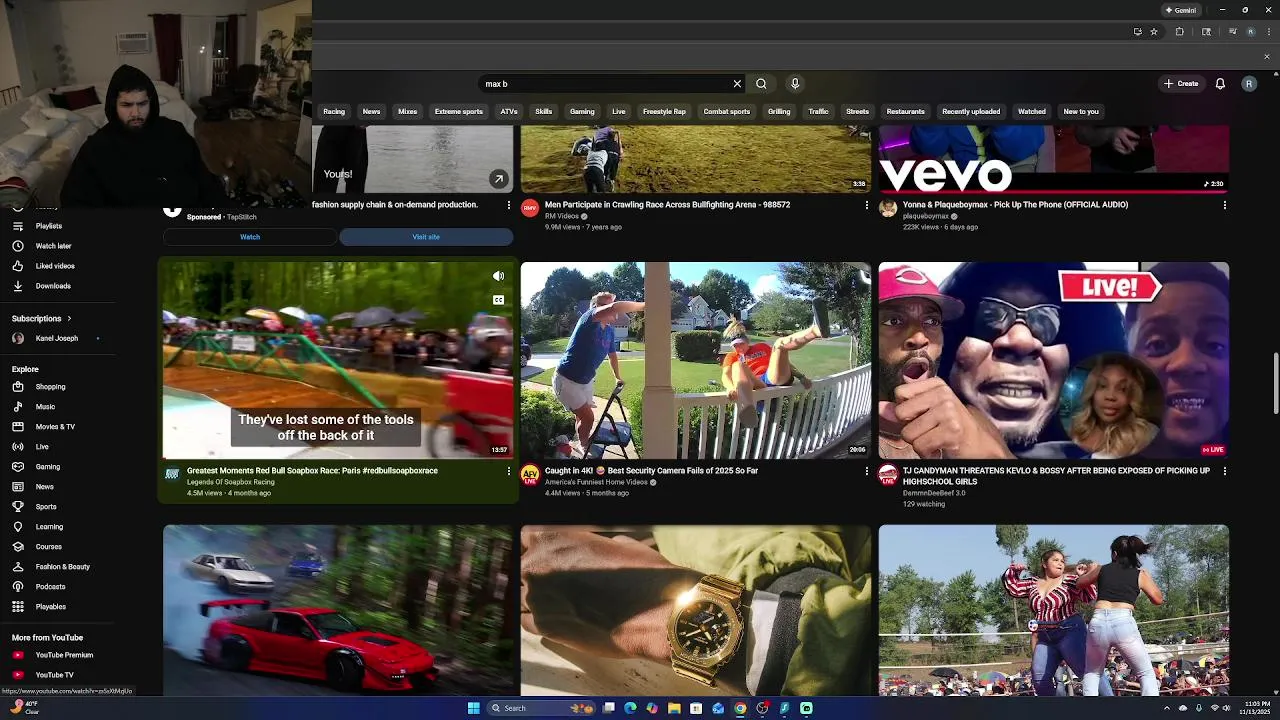Open options menu for Pick Up The Phone video
This screenshot has width=1280, height=720.
point(1225,205)
